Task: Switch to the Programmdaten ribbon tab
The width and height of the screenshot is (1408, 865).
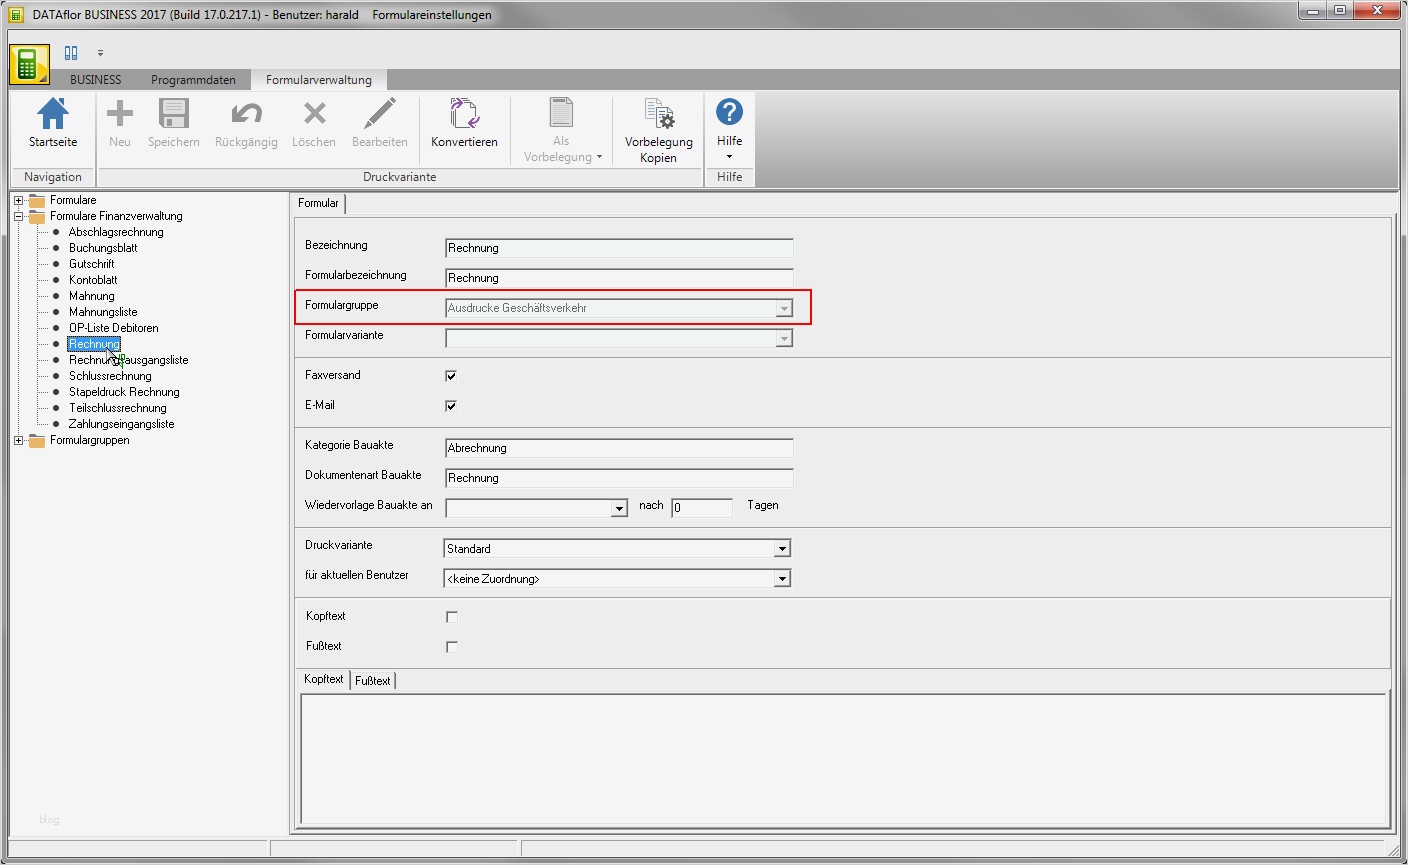Action: [x=194, y=80]
